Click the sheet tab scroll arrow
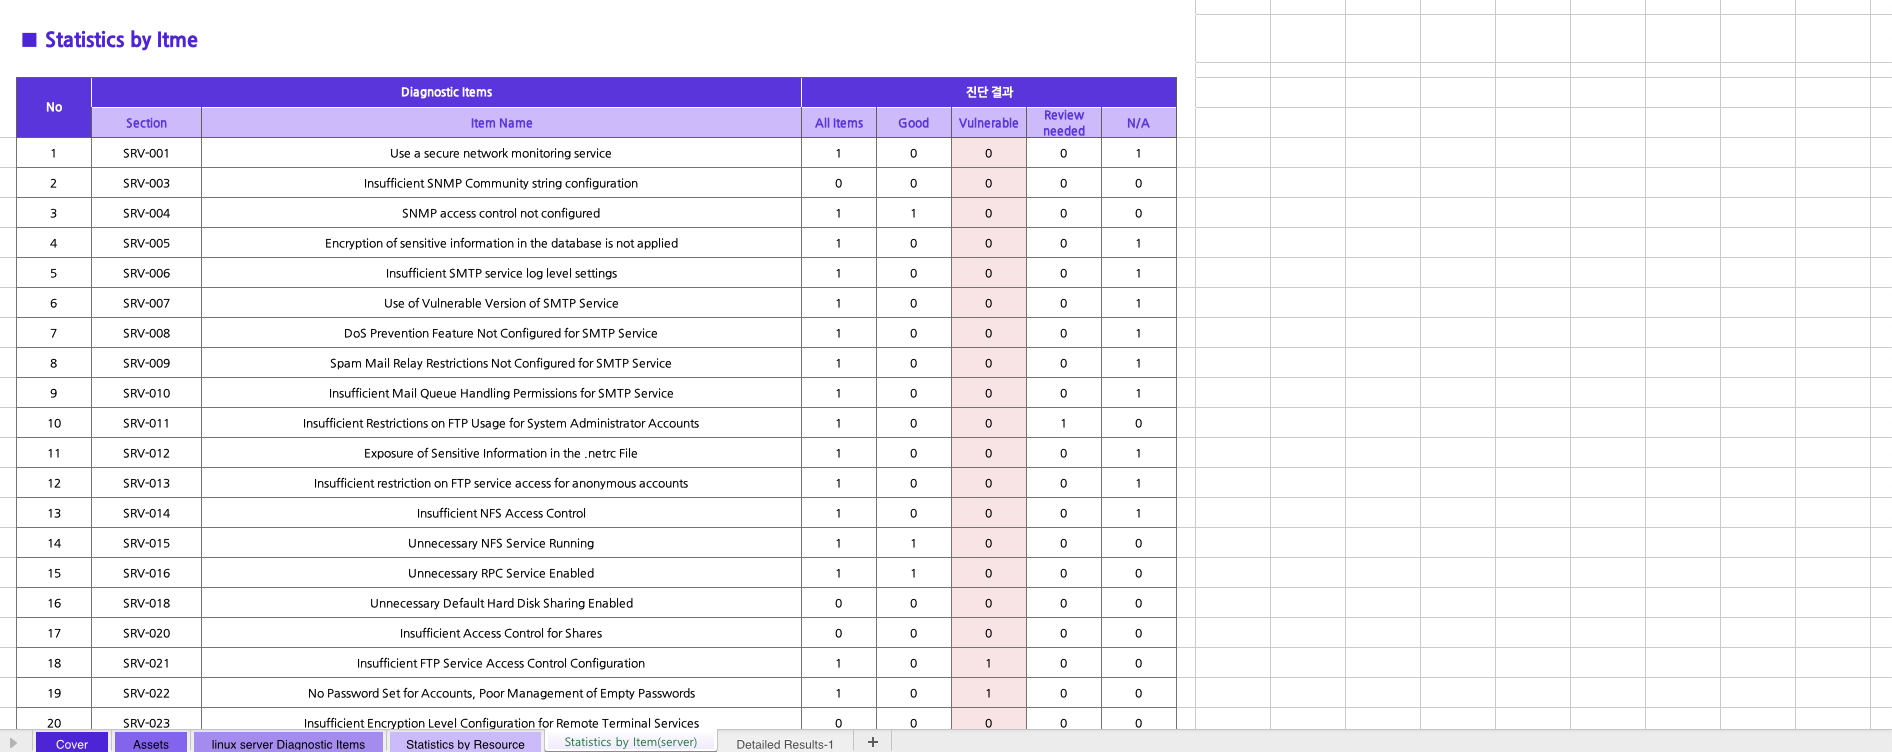Image resolution: width=1892 pixels, height=752 pixels. pos(13,743)
